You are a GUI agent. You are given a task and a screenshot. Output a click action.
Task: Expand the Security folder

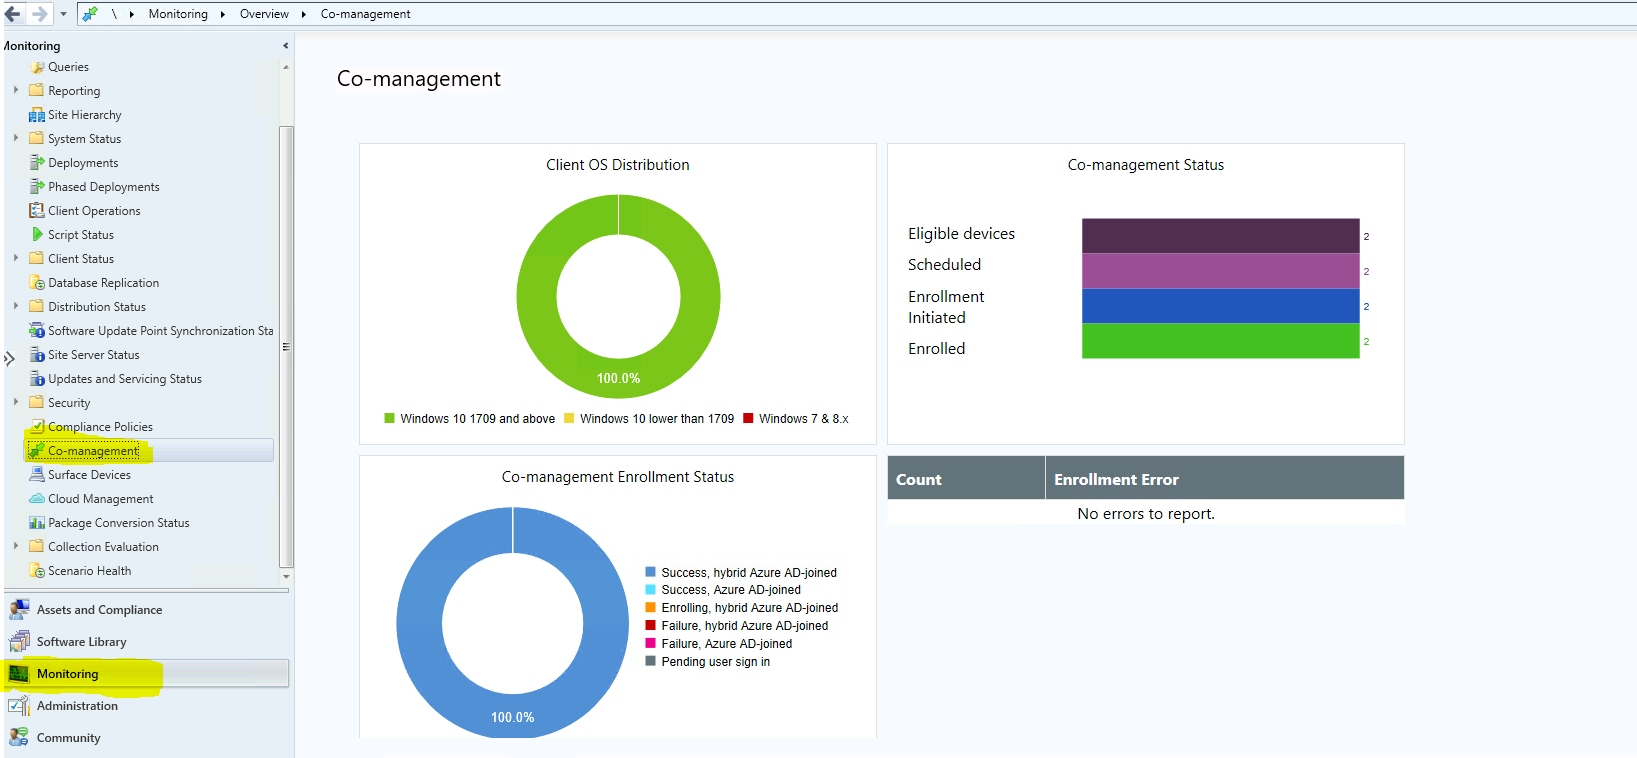[x=16, y=402]
